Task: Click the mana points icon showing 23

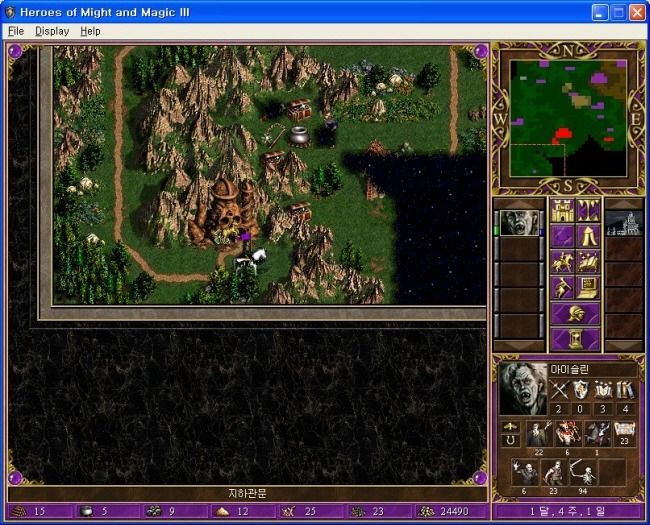Action: tap(624, 434)
